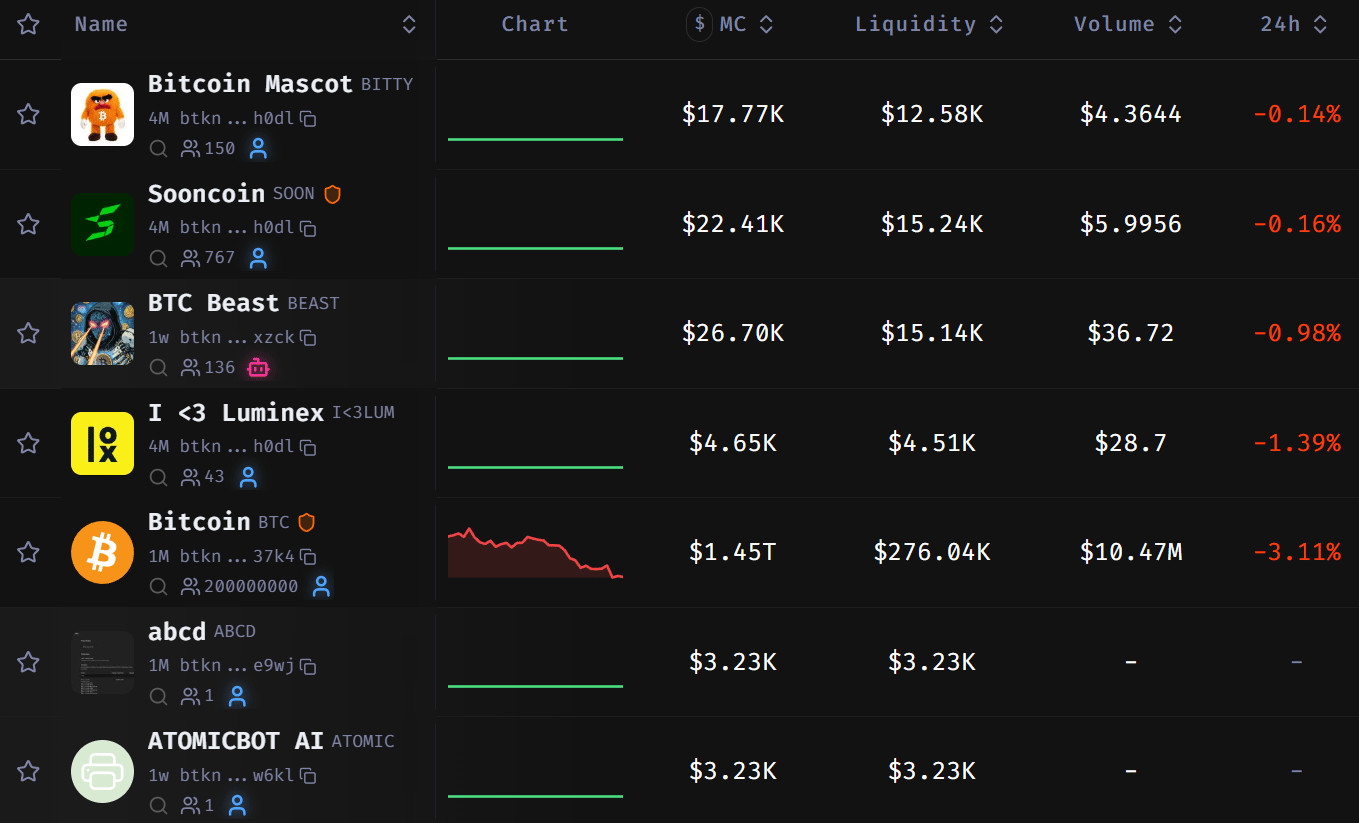Viewport: 1359px width, 823px height.
Task: Sort tokens by Liquidity
Action: click(x=996, y=24)
